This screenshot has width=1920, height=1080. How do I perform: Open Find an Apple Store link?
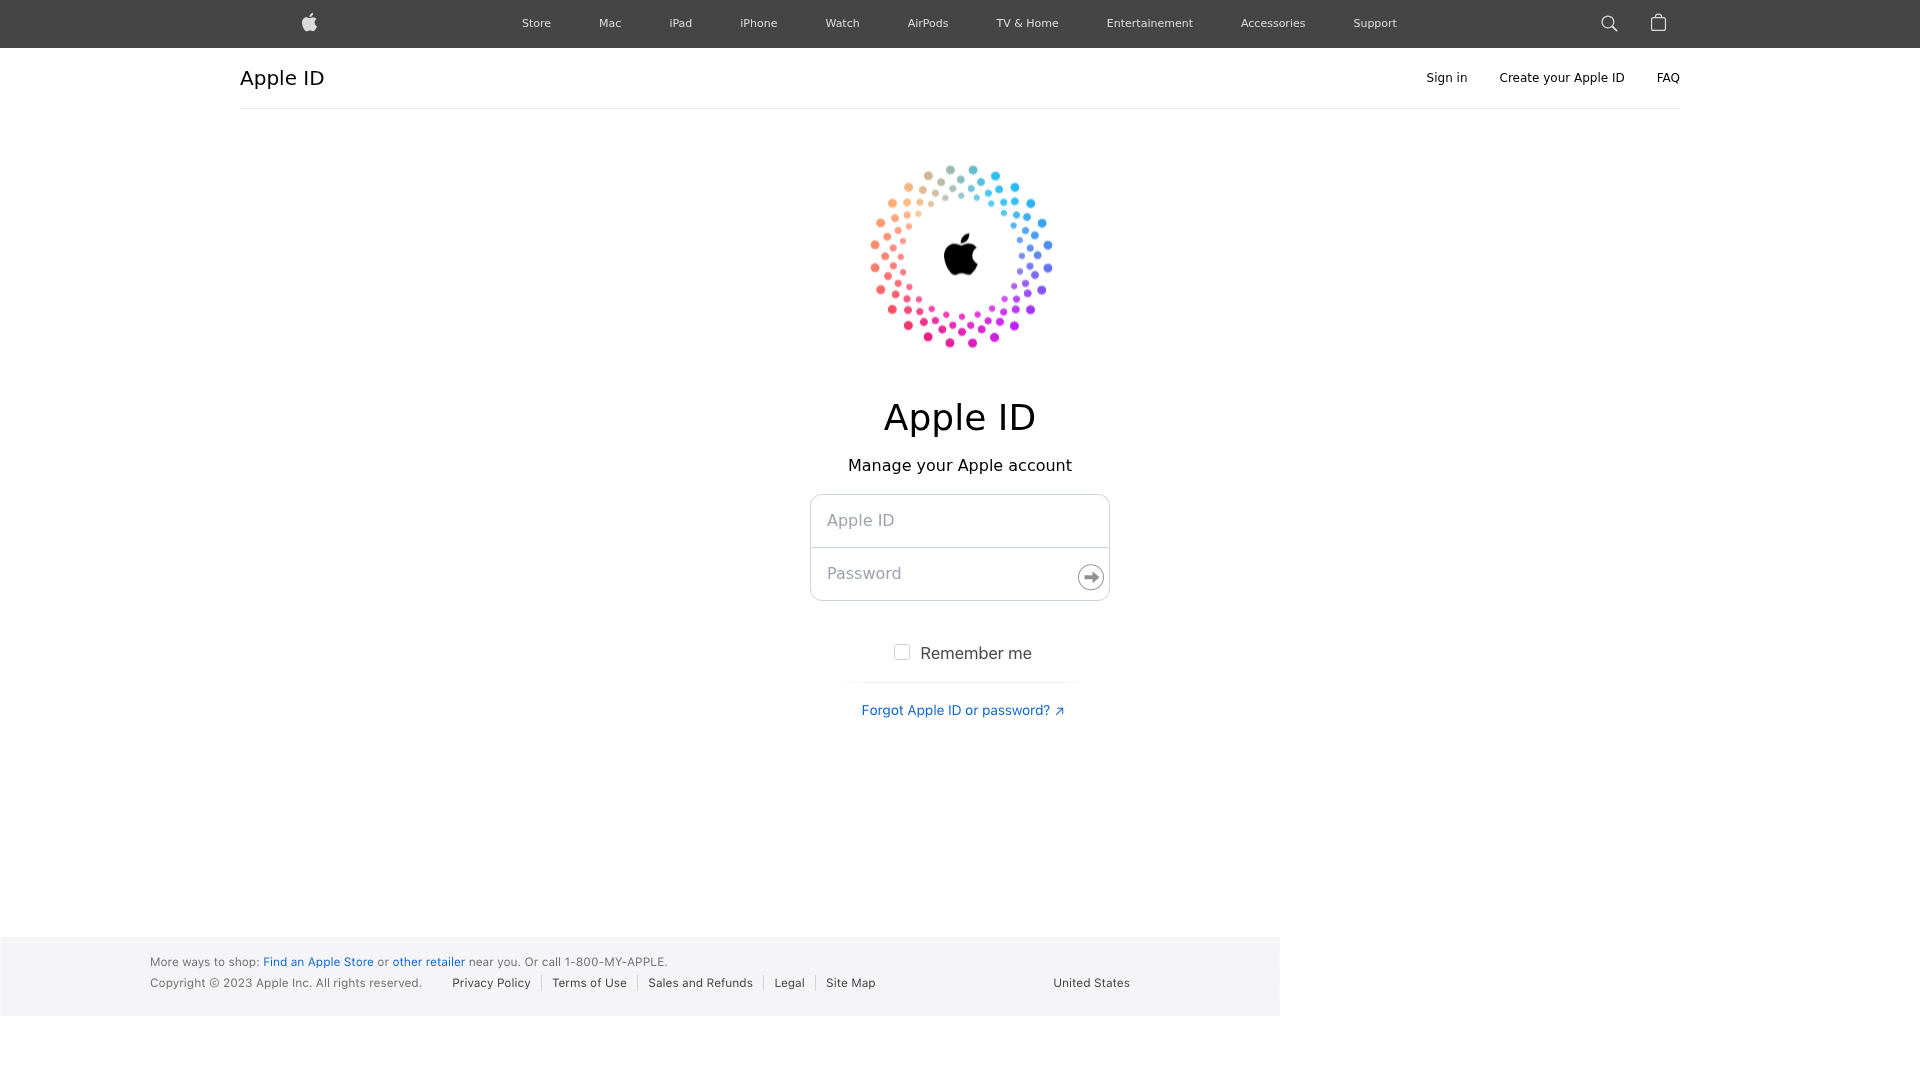pos(318,962)
